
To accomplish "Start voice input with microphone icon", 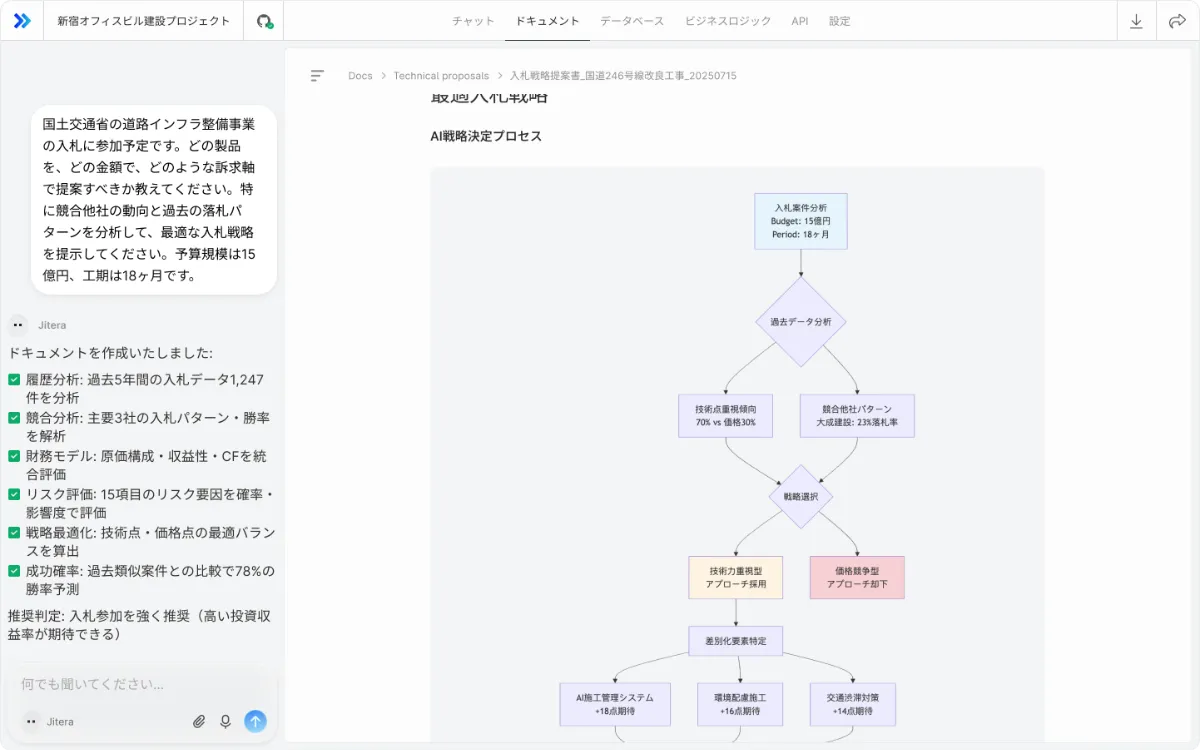I will 226,721.
